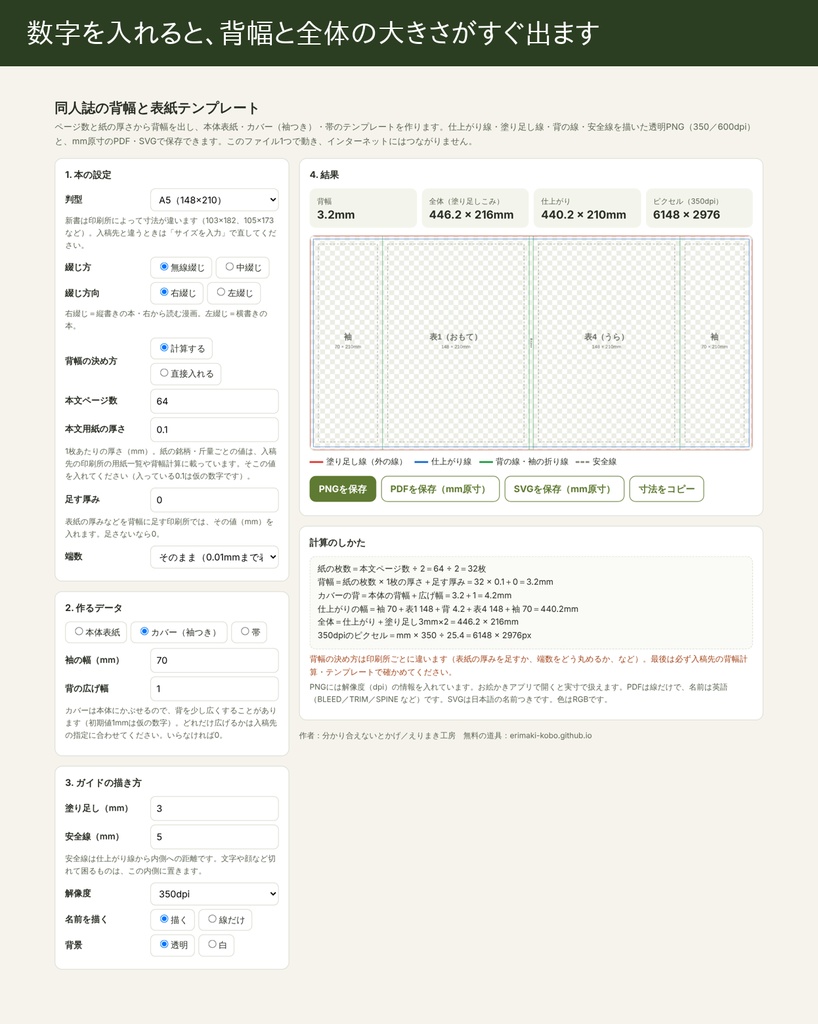The width and height of the screenshot is (818, 1024).
Task: Select 線だけ for name drawing
Action: (x=225, y=920)
